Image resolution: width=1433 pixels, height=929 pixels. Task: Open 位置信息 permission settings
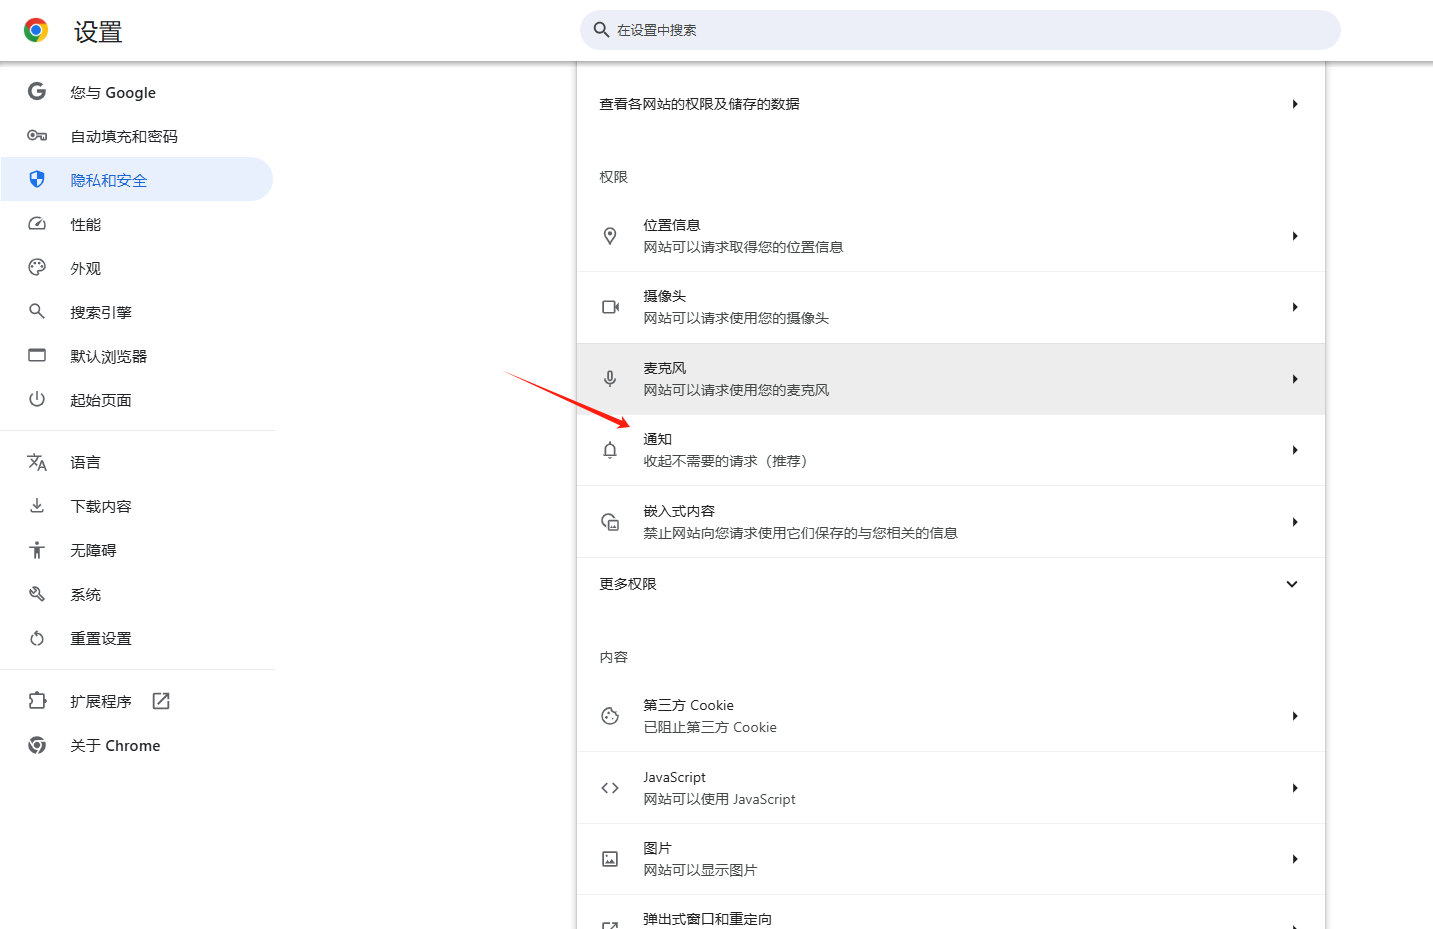pos(951,236)
